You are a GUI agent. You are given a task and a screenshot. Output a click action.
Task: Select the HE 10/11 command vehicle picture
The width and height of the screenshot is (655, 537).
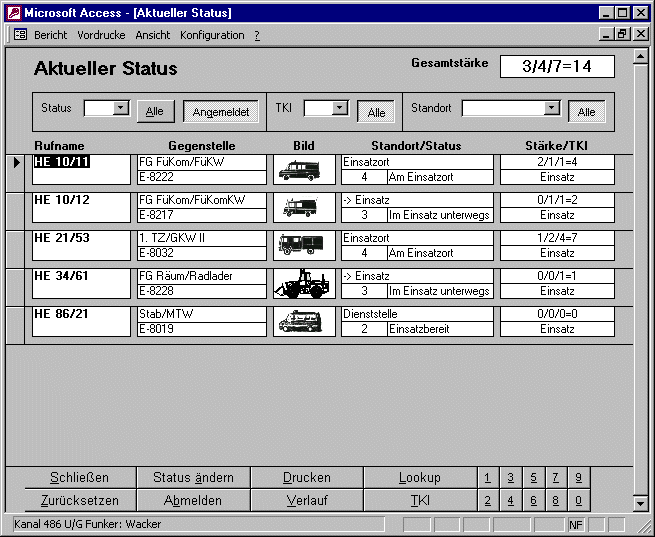[304, 170]
